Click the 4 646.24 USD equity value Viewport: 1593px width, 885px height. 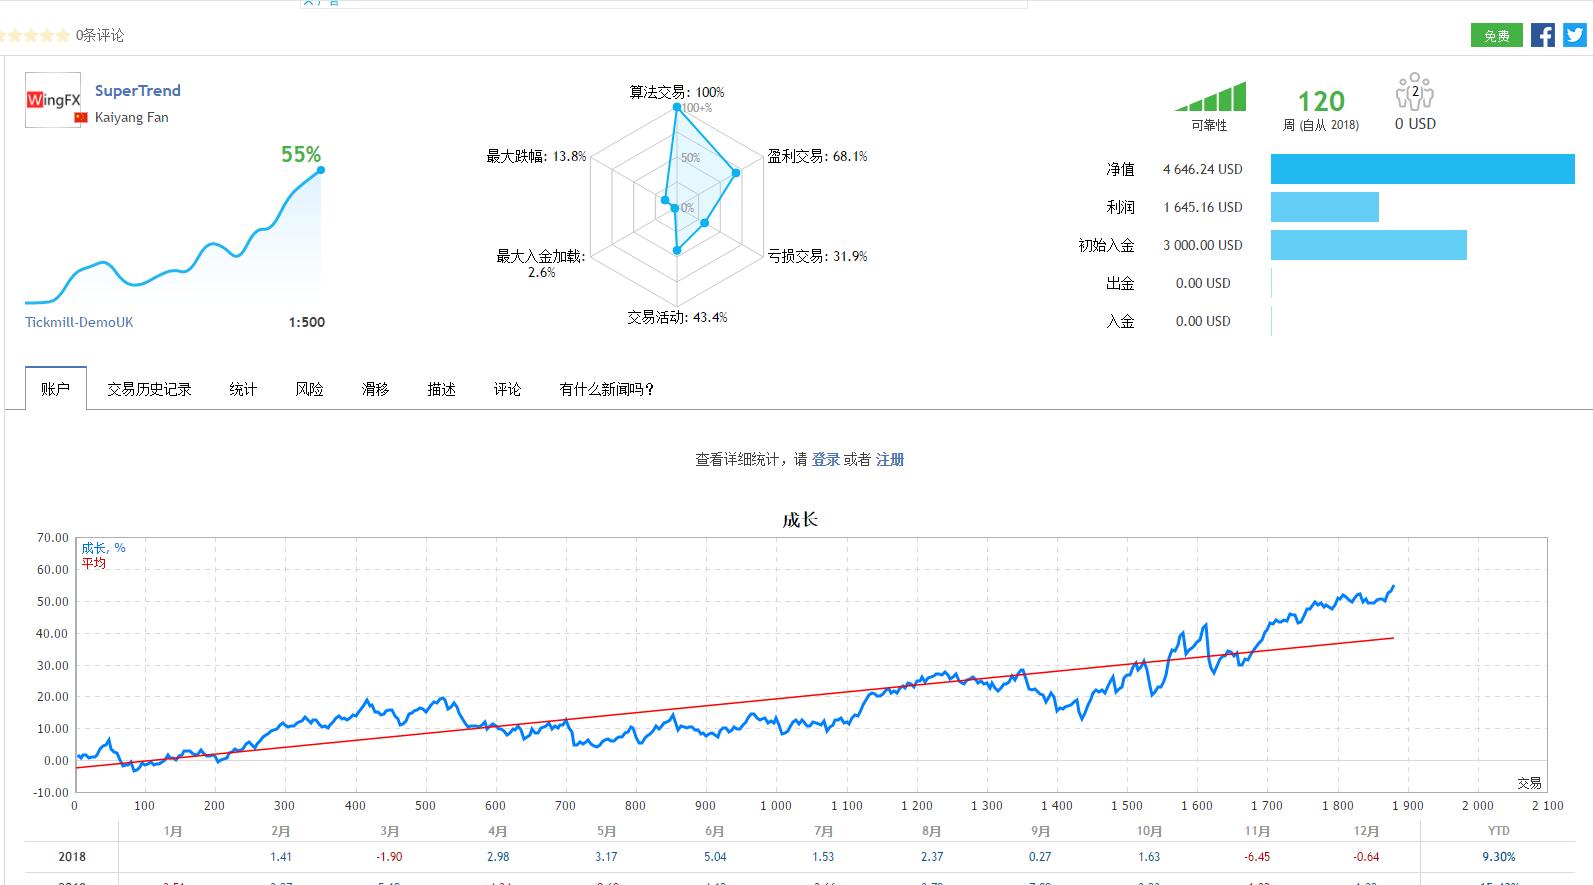coord(1203,169)
